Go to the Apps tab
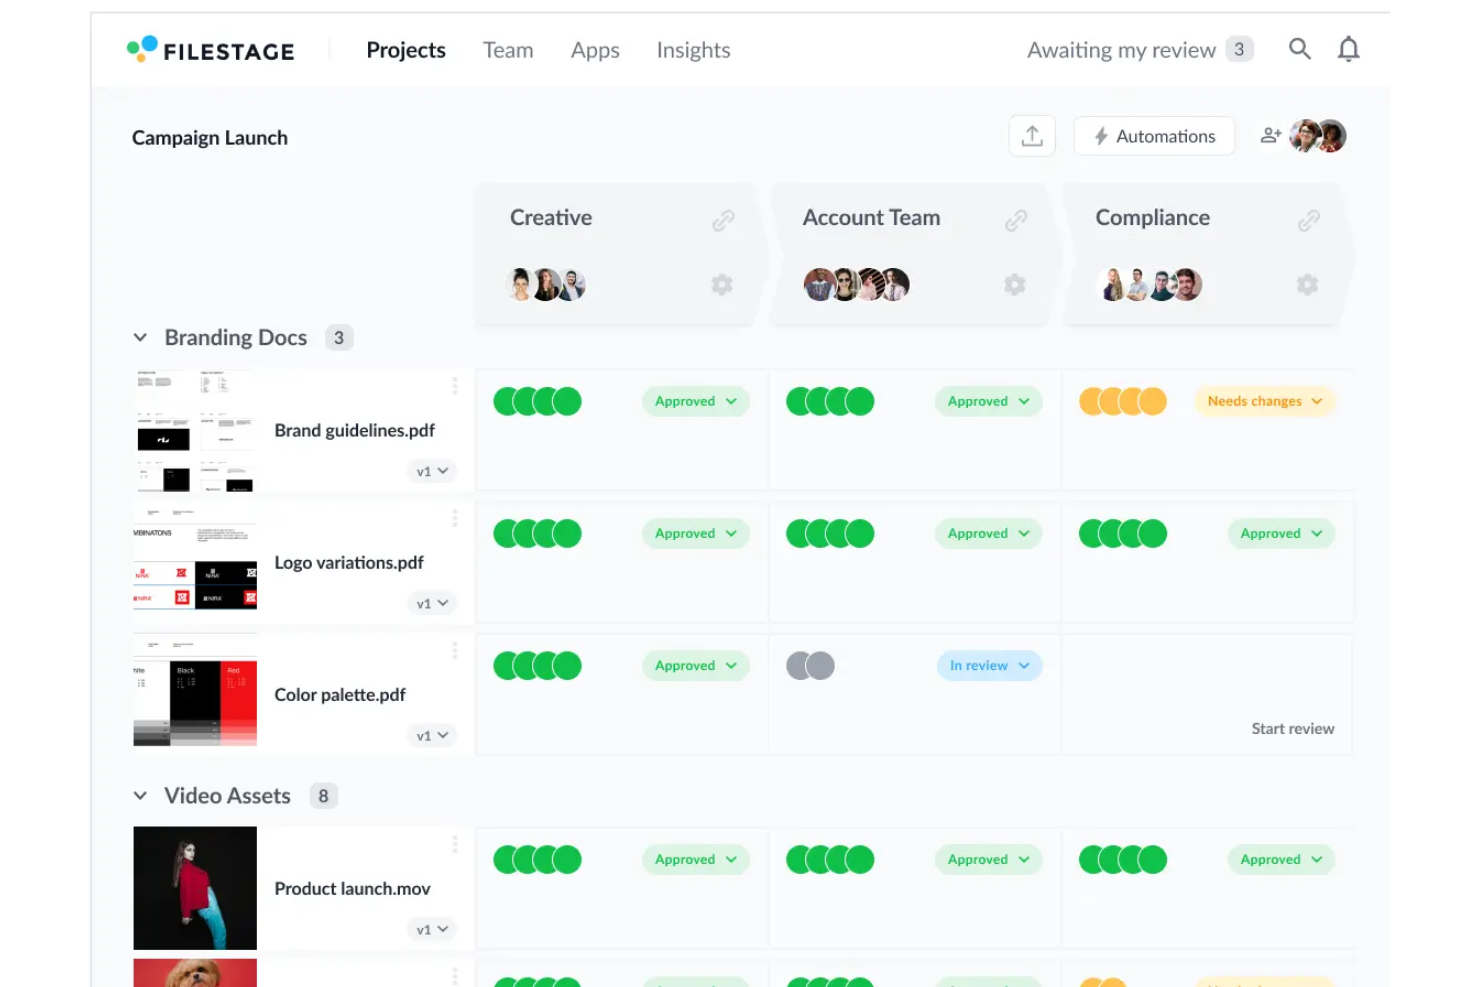 click(x=595, y=50)
